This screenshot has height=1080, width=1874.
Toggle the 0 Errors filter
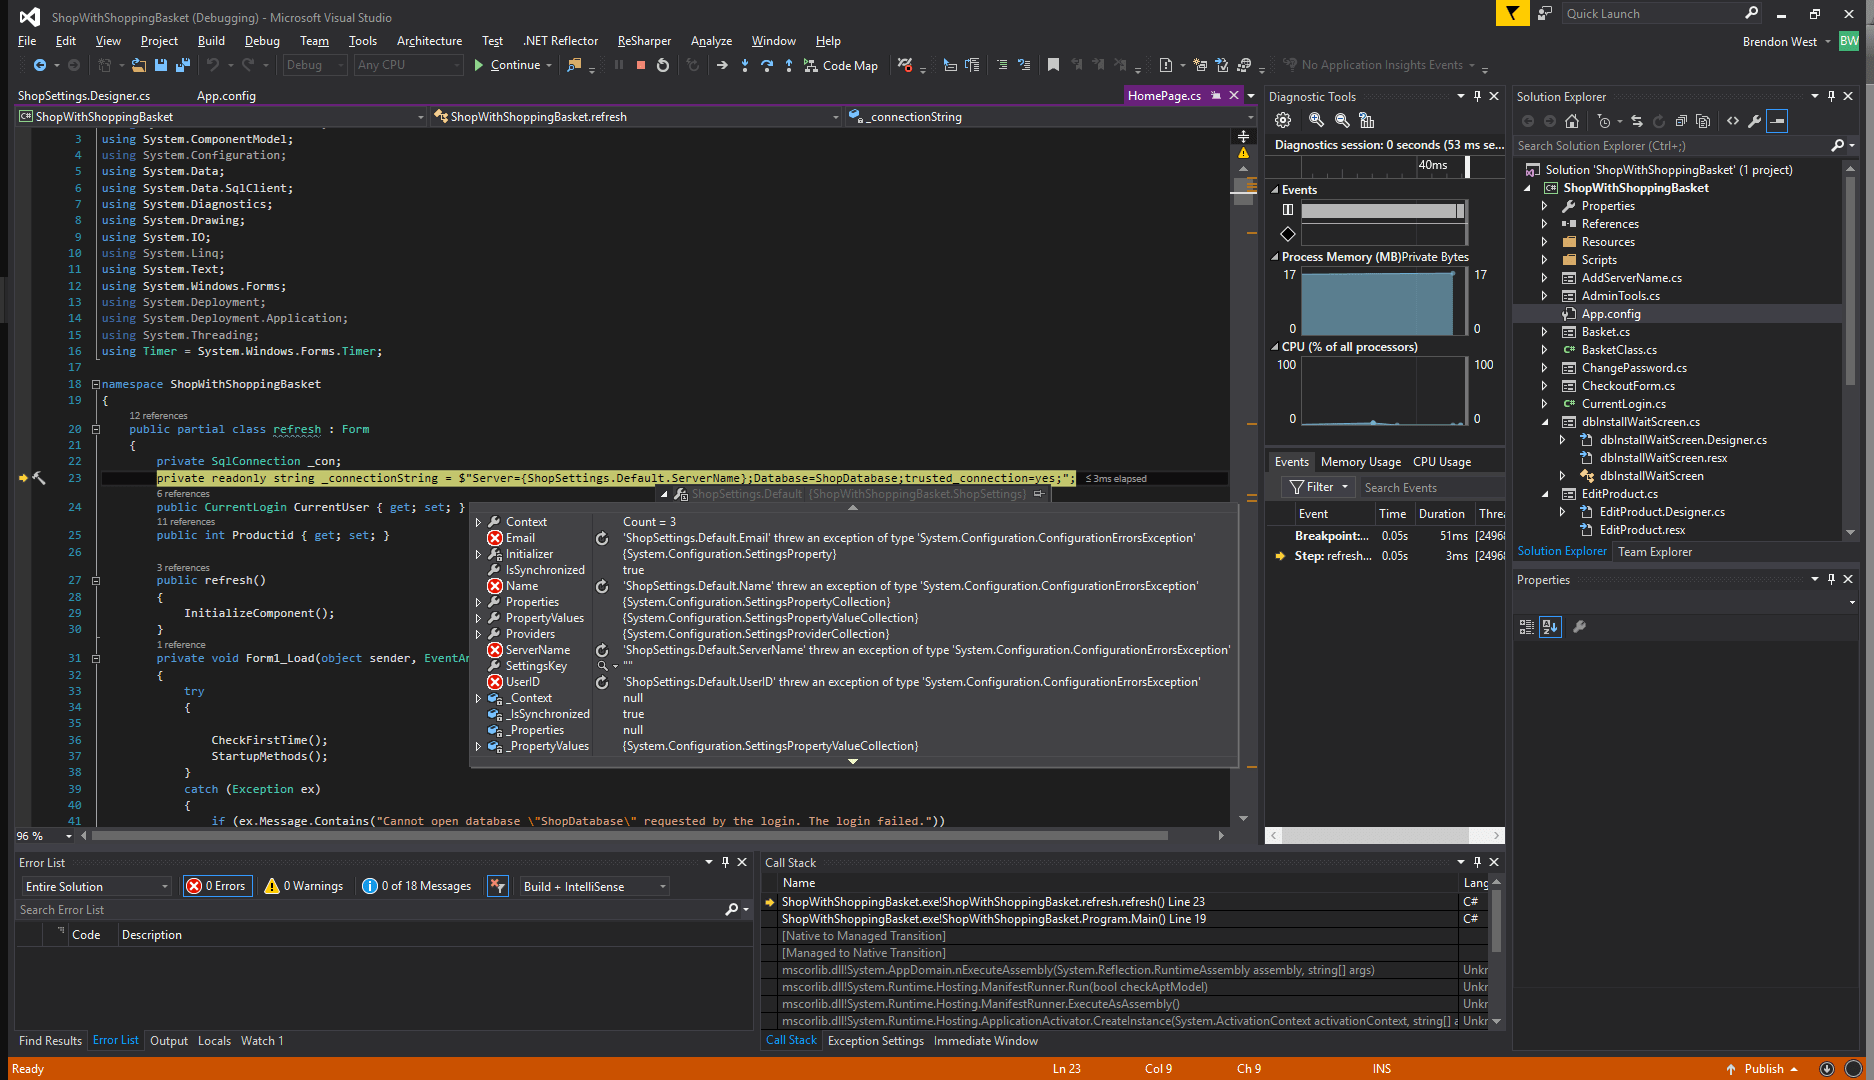point(217,886)
